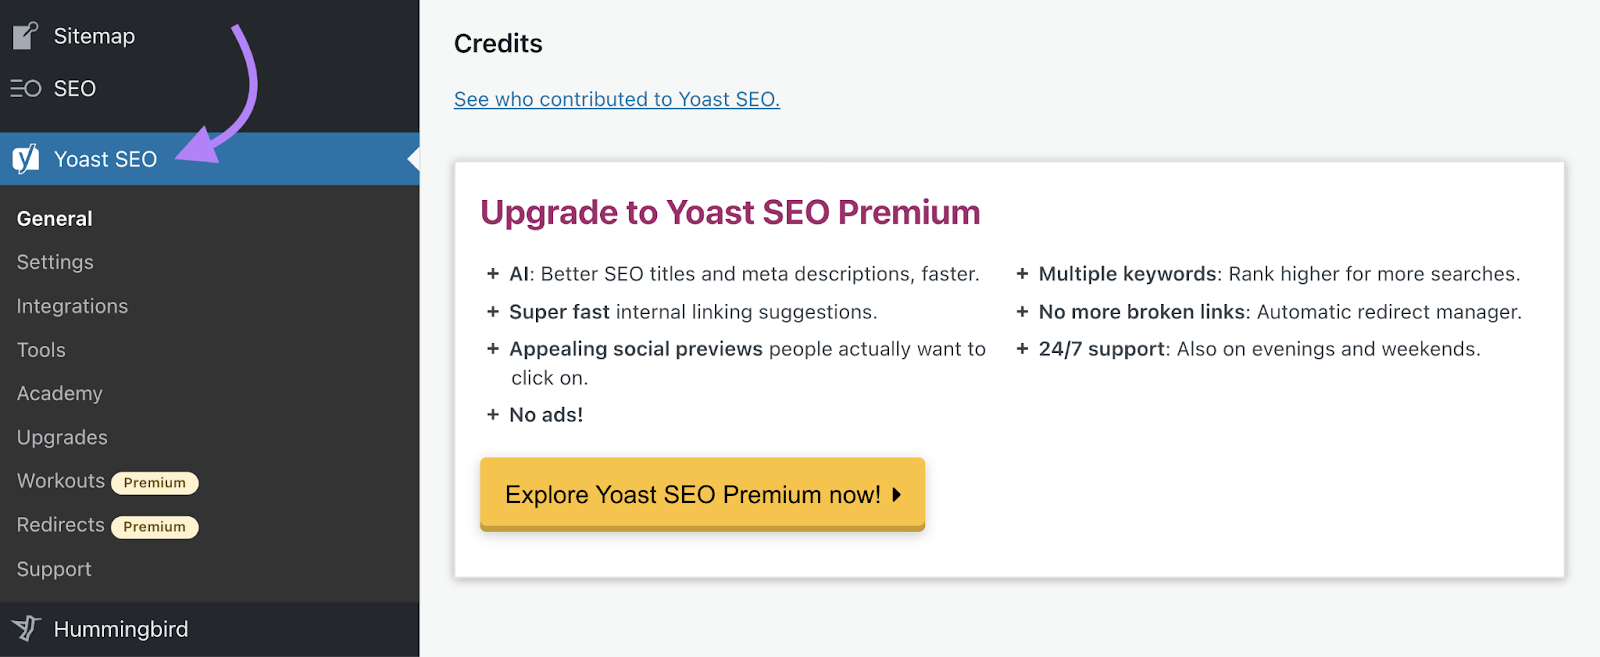The width and height of the screenshot is (1600, 657).
Task: Select the General submenu item
Action: tap(54, 218)
